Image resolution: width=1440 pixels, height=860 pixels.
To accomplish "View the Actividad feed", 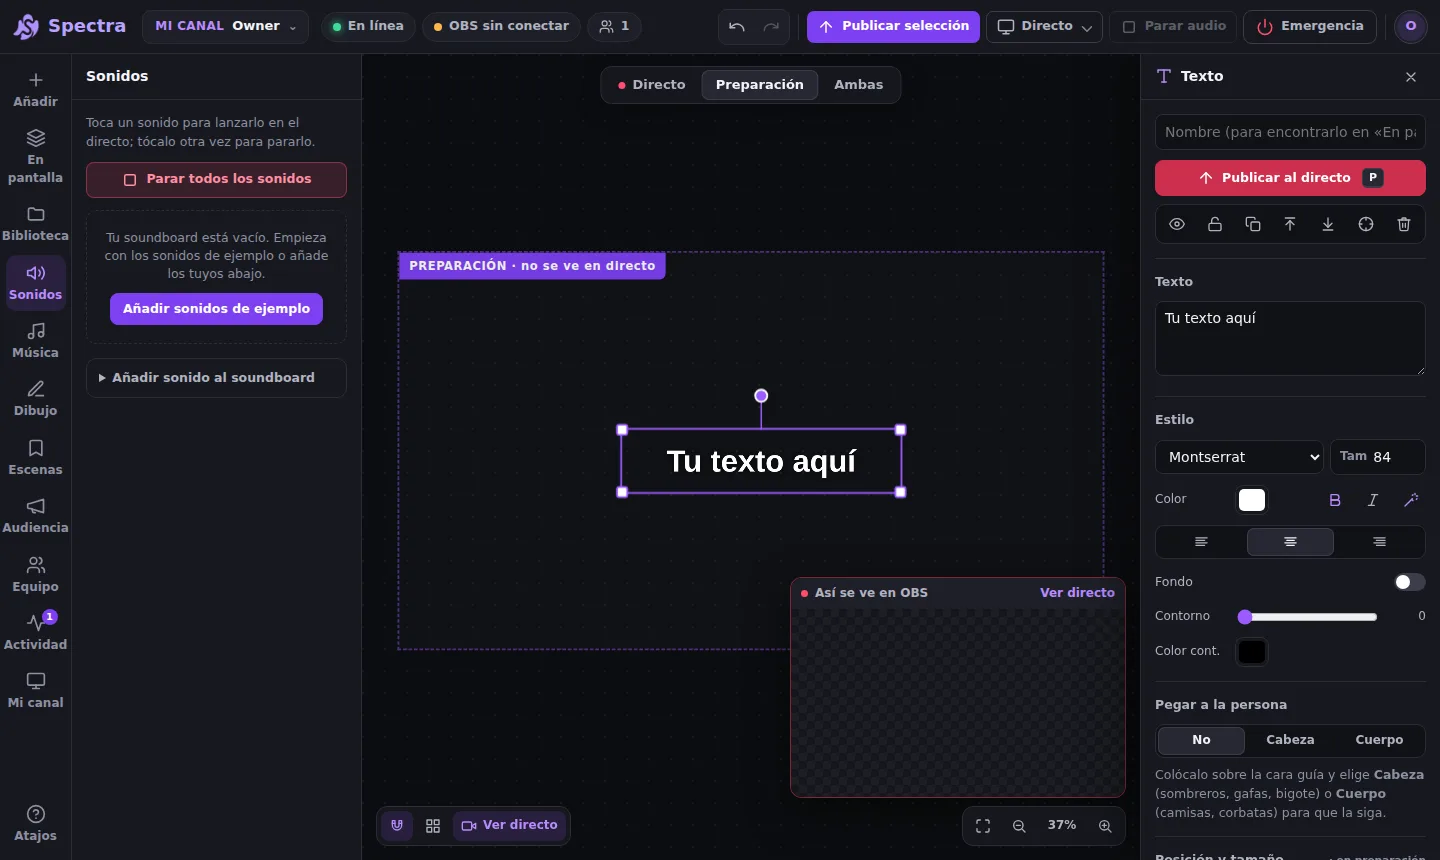I will pyautogui.click(x=35, y=633).
